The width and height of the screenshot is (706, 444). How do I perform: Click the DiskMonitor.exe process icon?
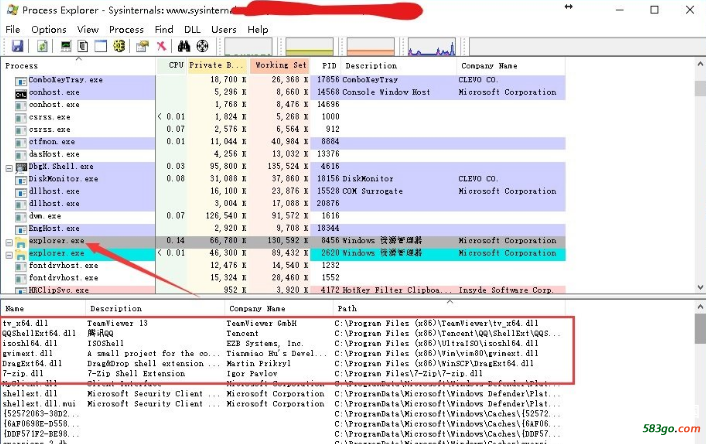[21, 180]
